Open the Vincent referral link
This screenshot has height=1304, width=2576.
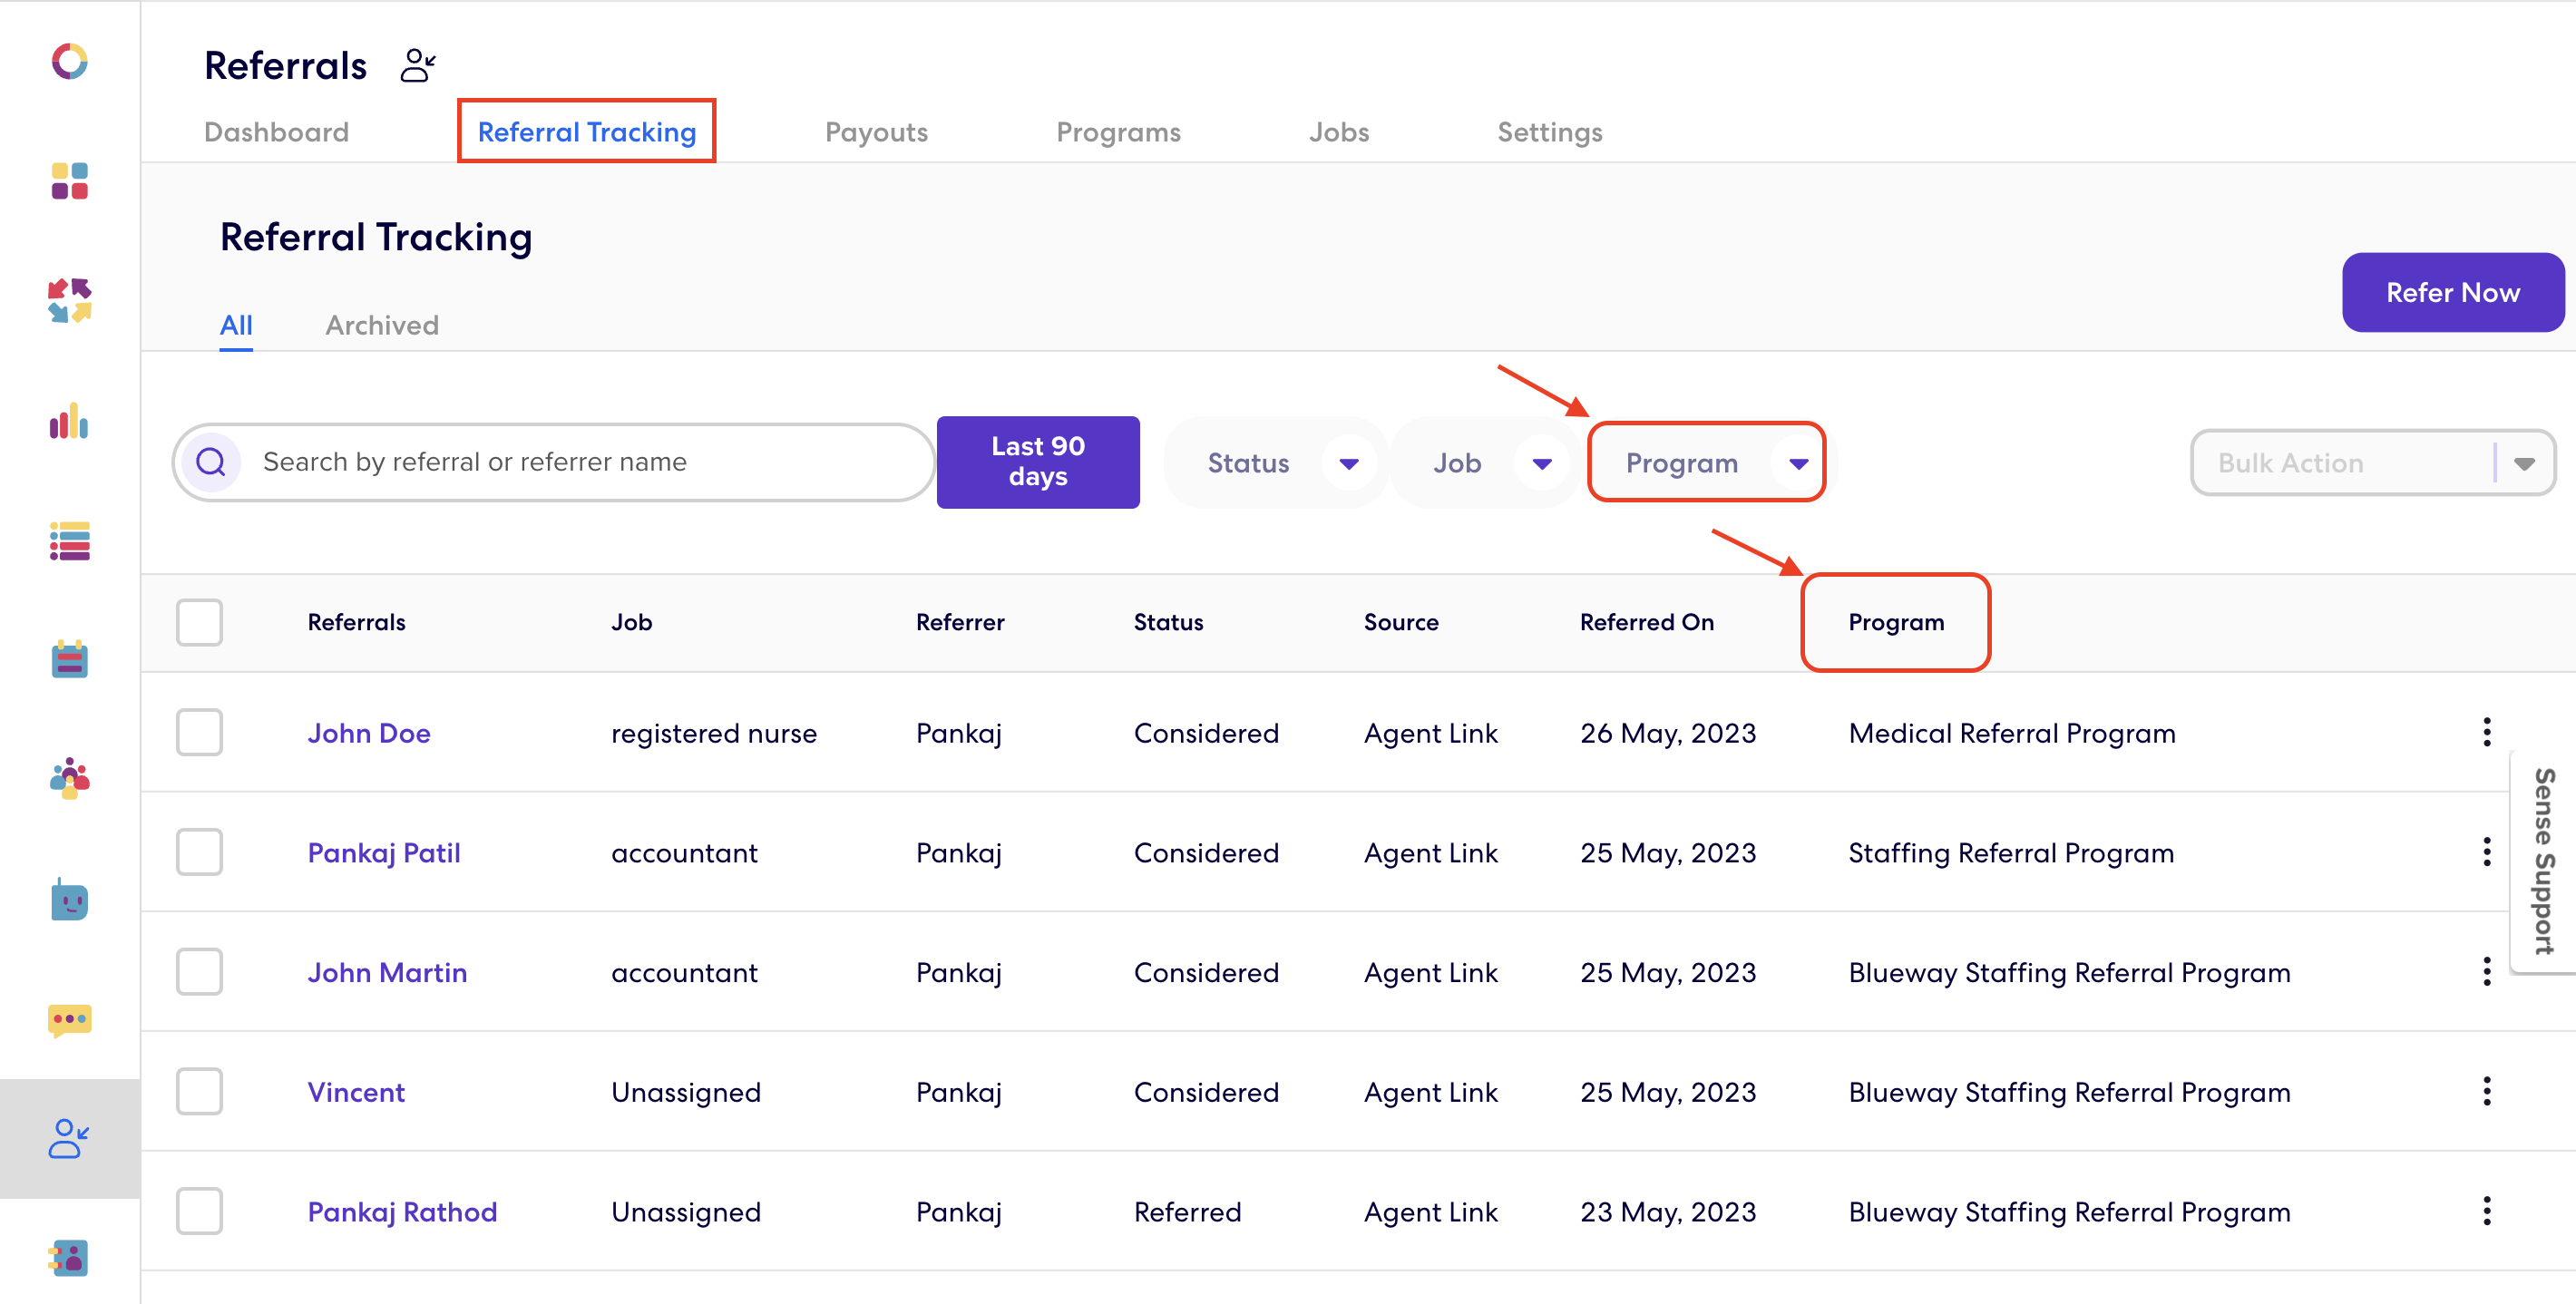[356, 1092]
